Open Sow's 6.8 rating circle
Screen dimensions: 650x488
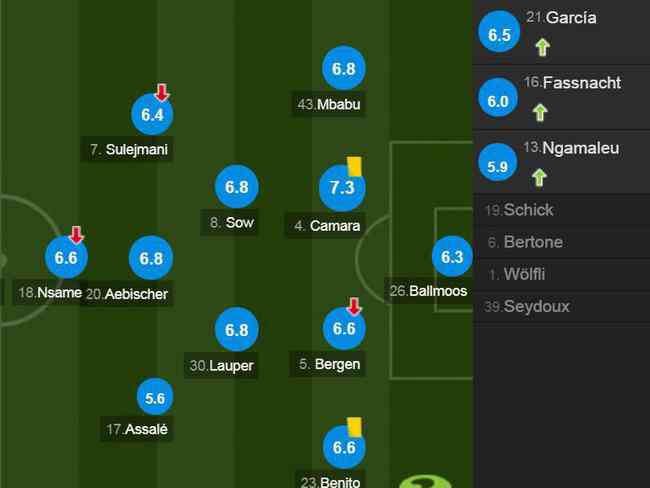(x=237, y=187)
